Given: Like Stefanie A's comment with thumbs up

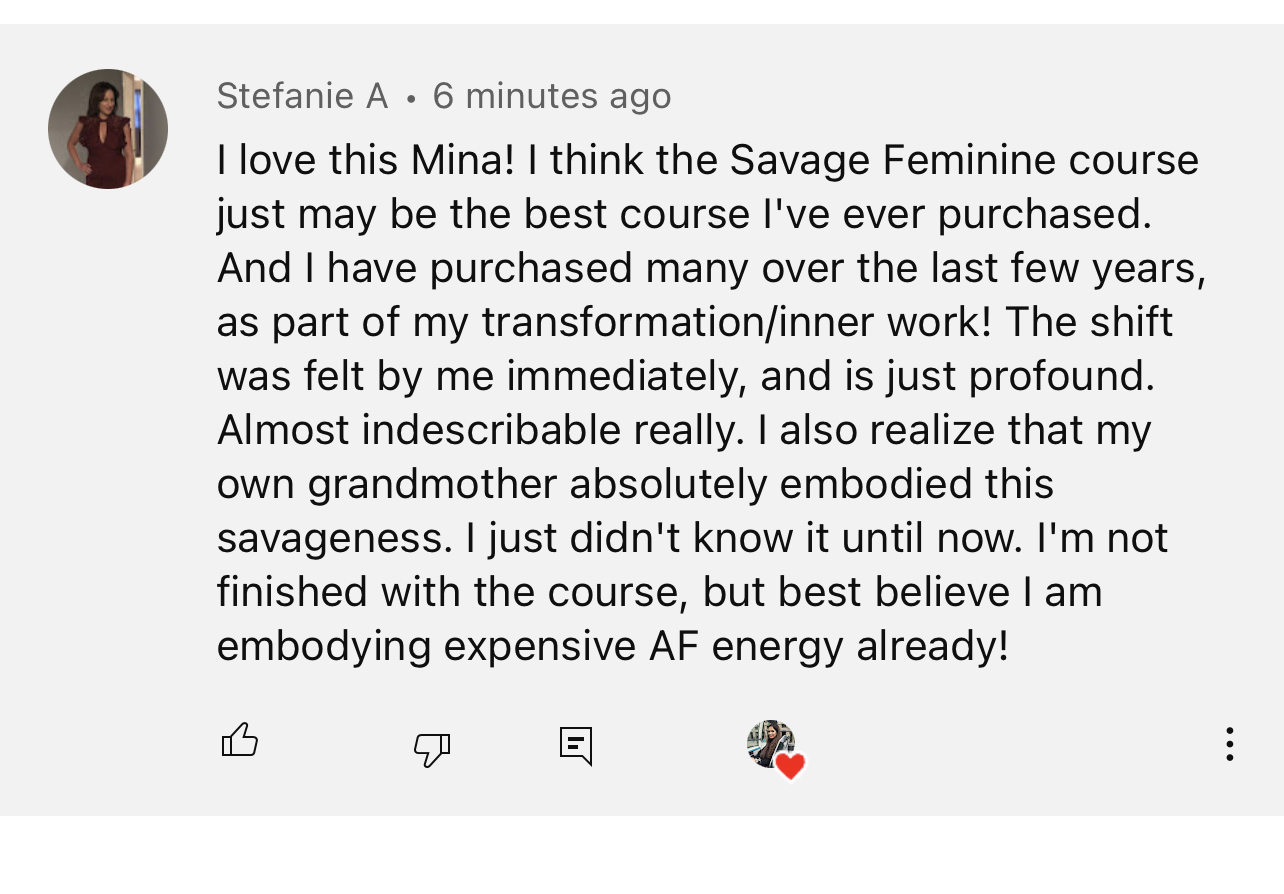Looking at the screenshot, I should 240,741.
